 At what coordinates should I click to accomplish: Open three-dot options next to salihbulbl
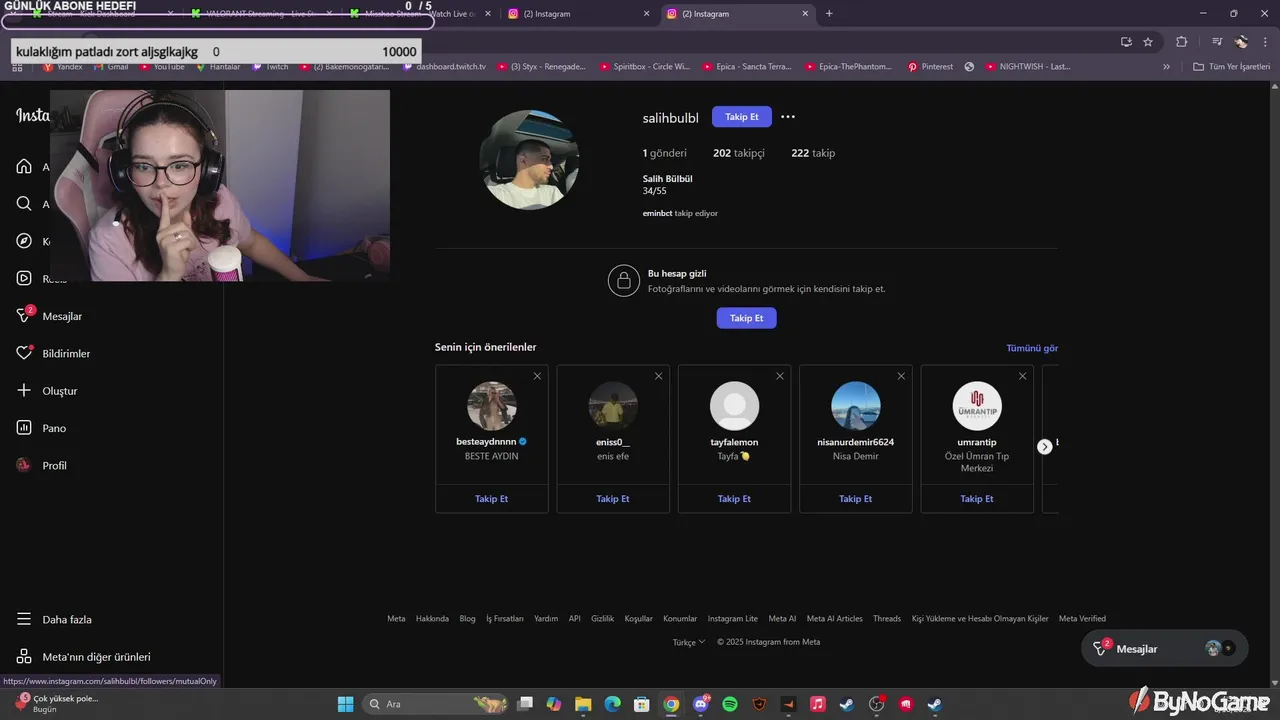tap(788, 117)
